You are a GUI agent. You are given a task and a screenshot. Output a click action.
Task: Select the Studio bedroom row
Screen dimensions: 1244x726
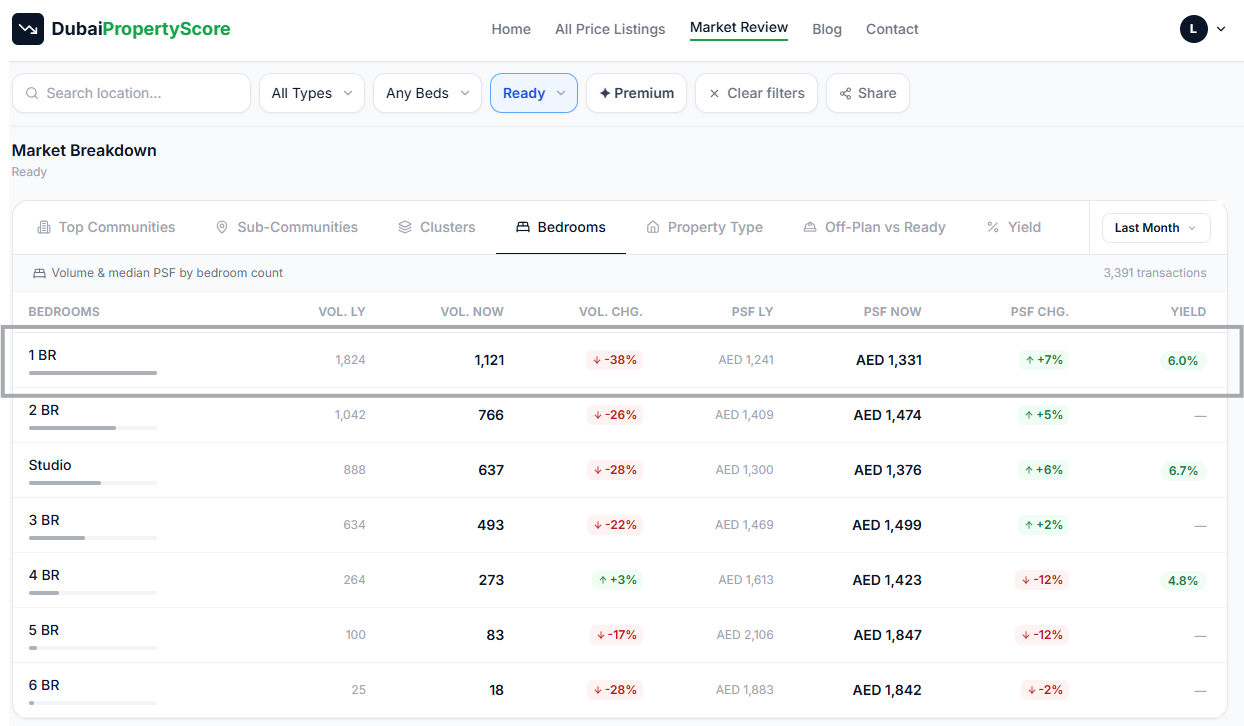click(619, 470)
